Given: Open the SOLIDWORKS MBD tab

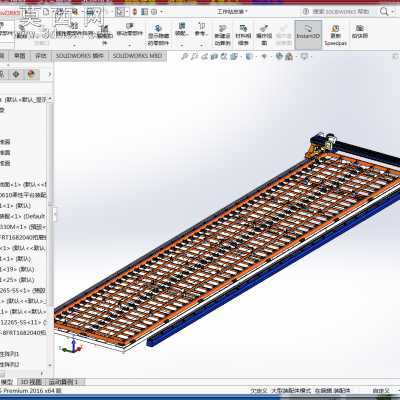Looking at the screenshot, I should (137, 56).
